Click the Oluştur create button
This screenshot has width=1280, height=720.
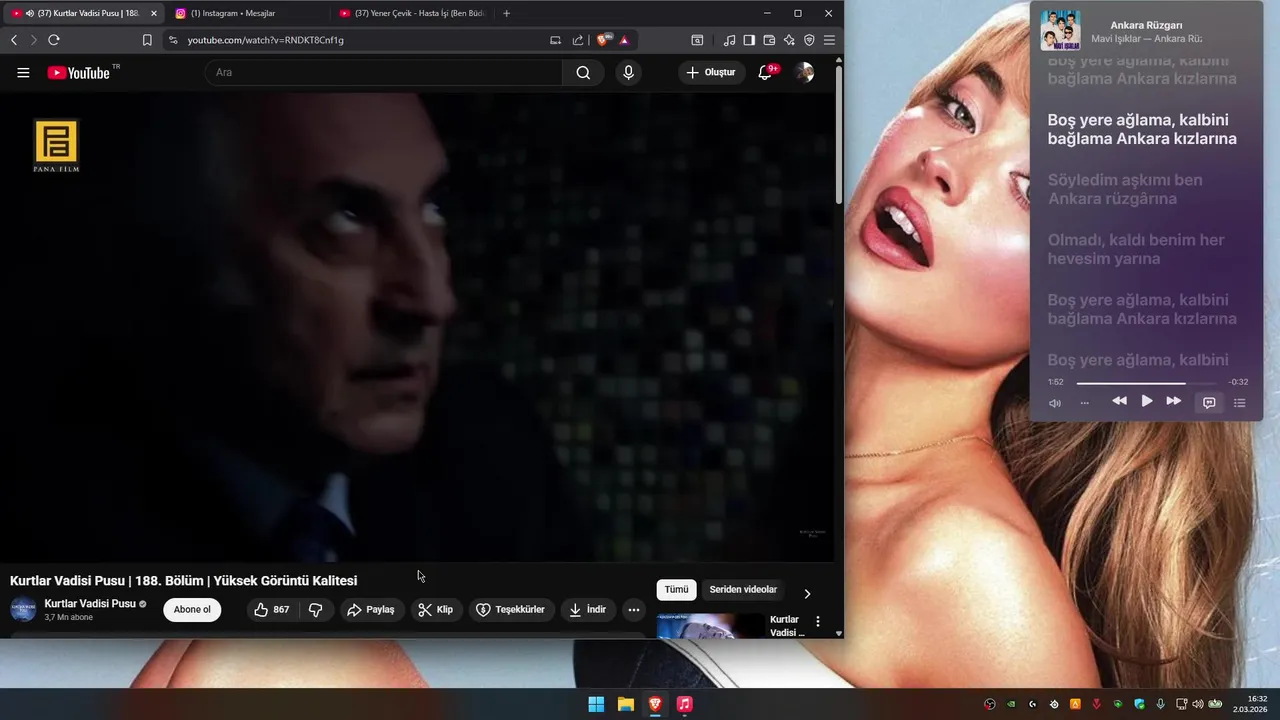click(711, 72)
